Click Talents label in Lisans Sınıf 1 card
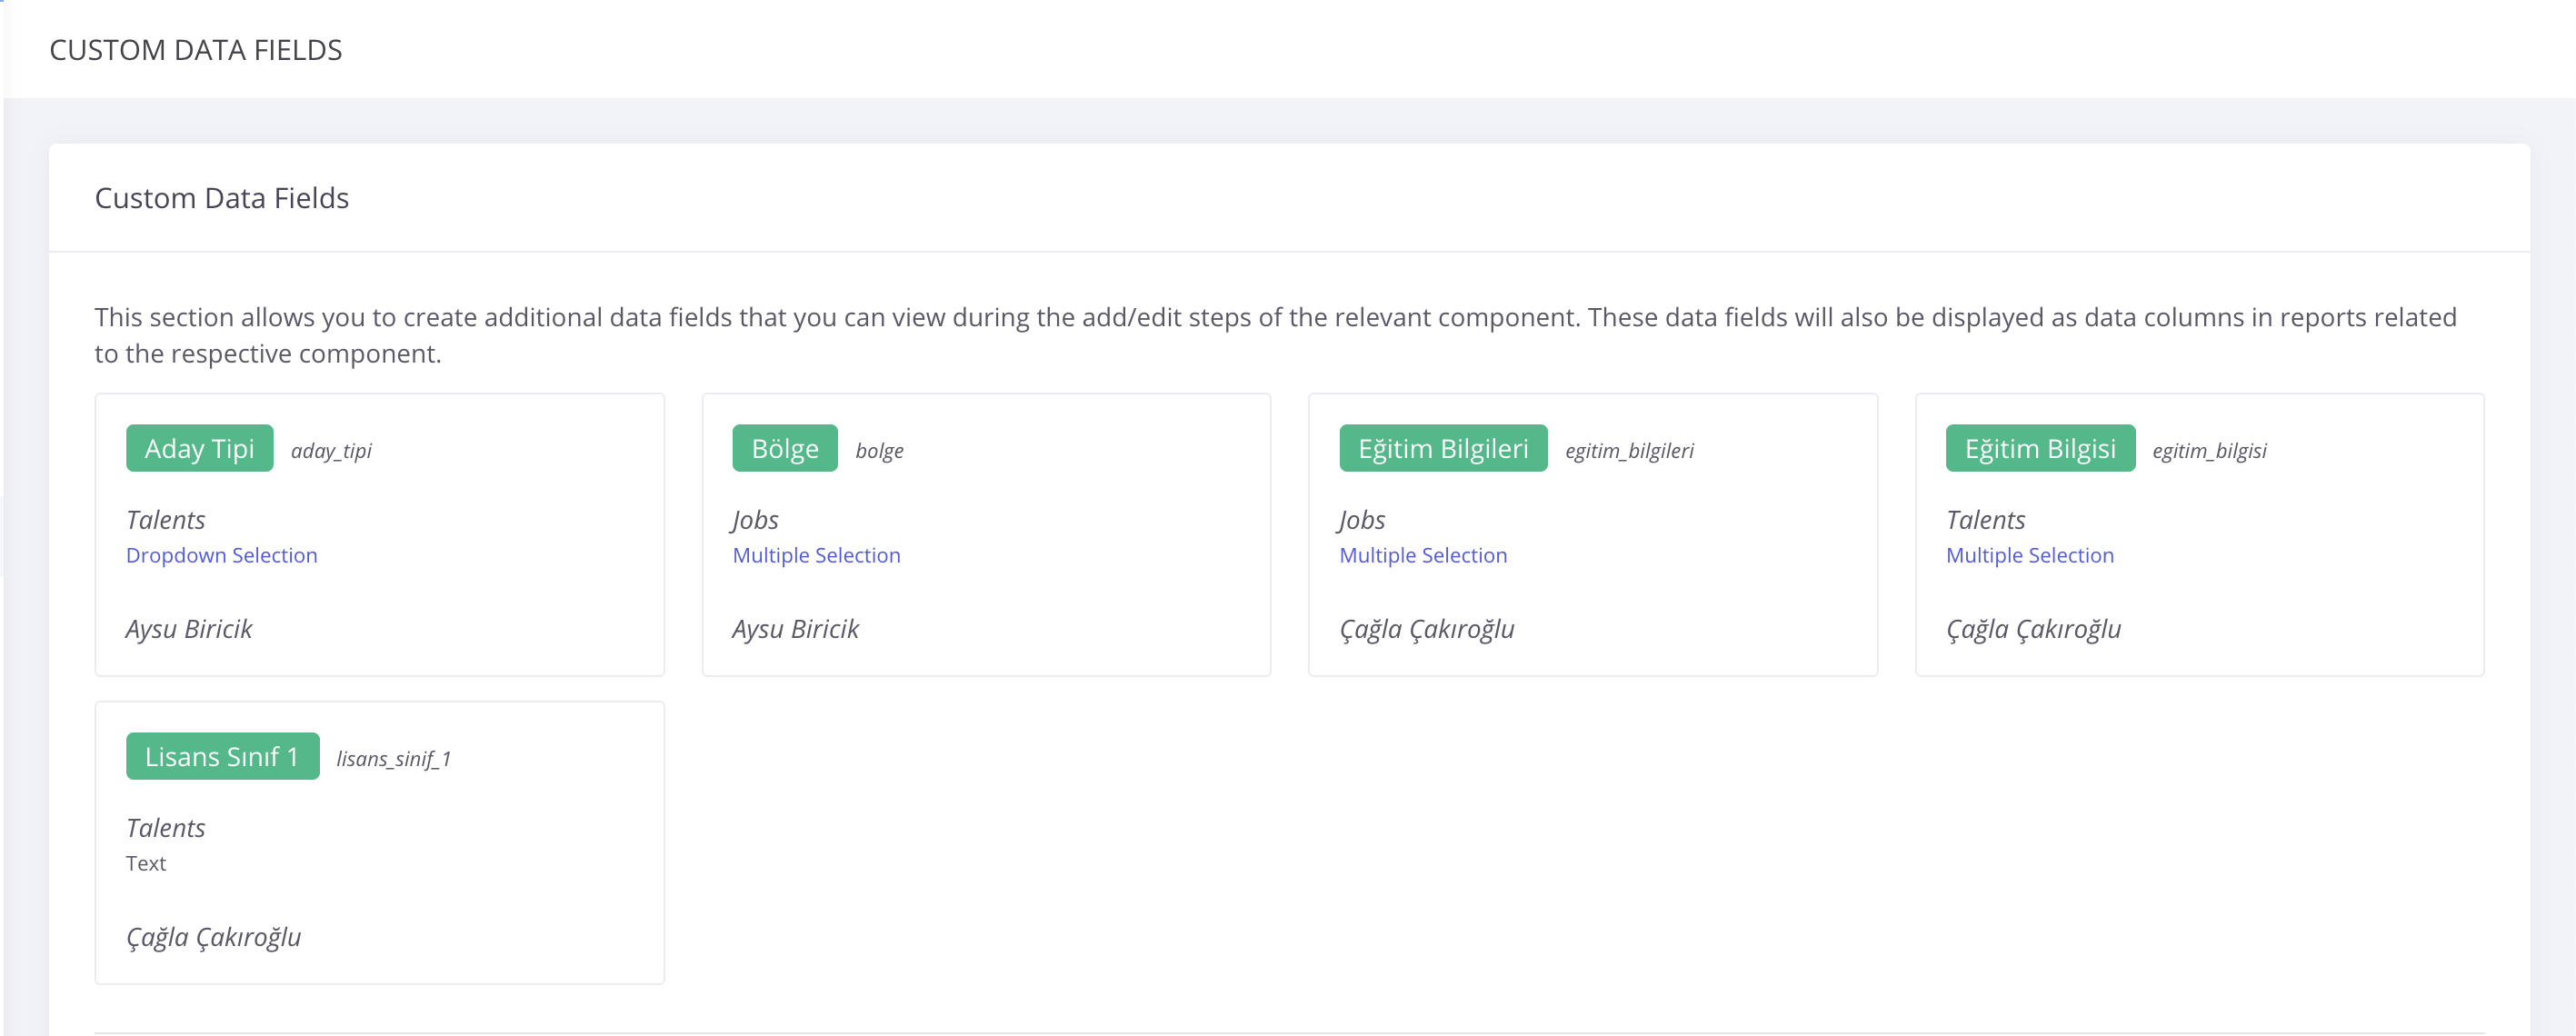Image resolution: width=2576 pixels, height=1036 pixels. coord(165,828)
